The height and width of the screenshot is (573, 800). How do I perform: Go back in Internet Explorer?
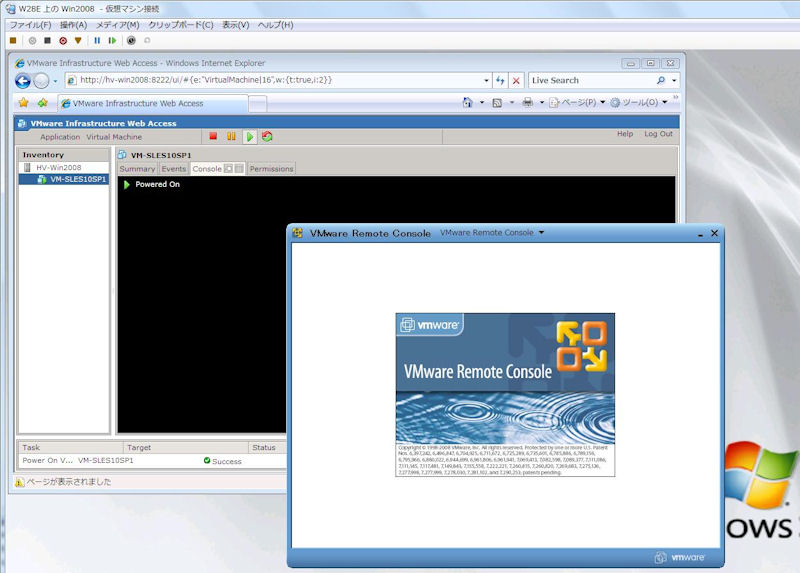tap(23, 81)
